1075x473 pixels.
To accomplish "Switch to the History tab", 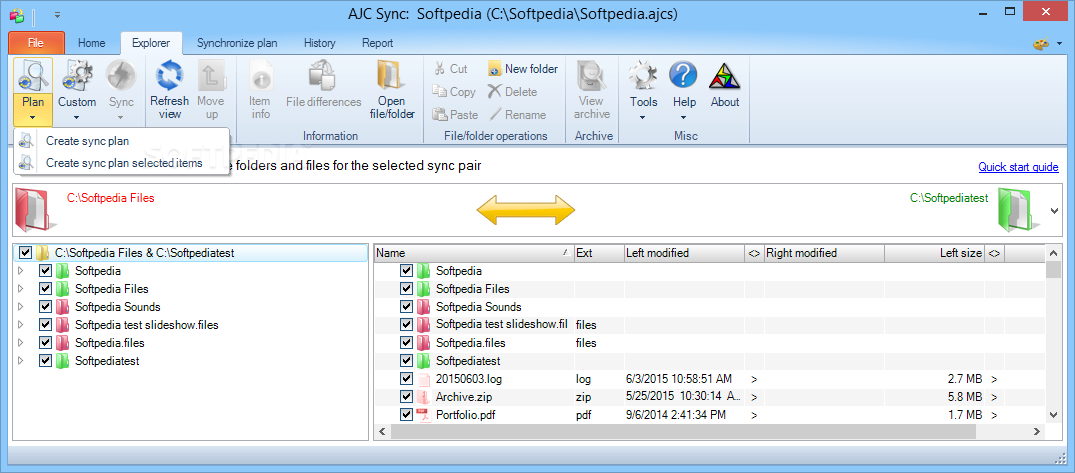I will tap(319, 43).
